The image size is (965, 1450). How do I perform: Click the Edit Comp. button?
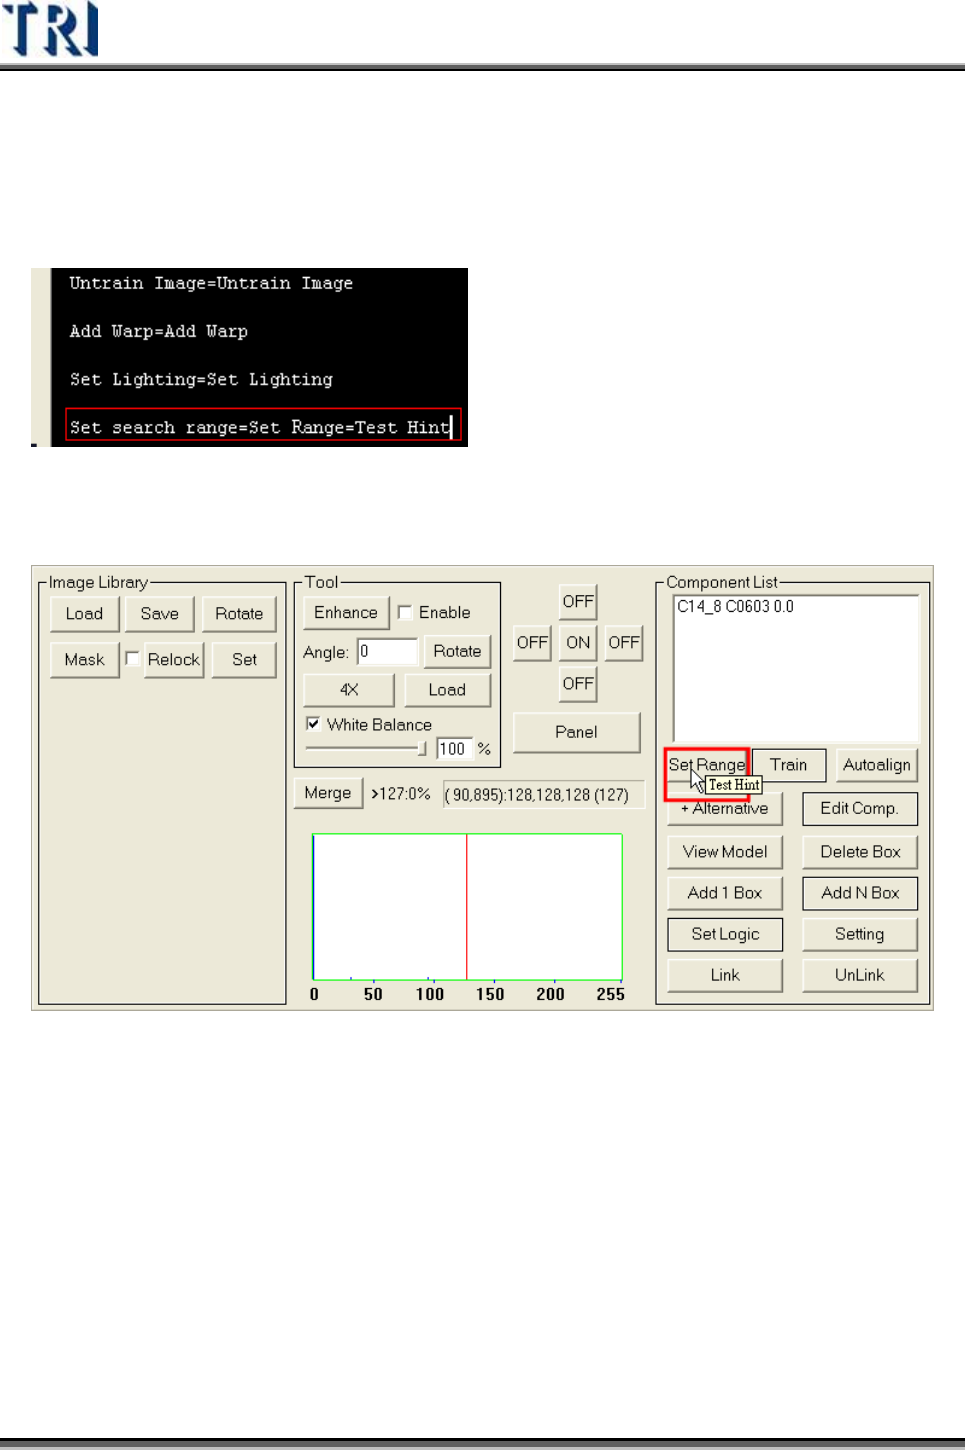860,809
